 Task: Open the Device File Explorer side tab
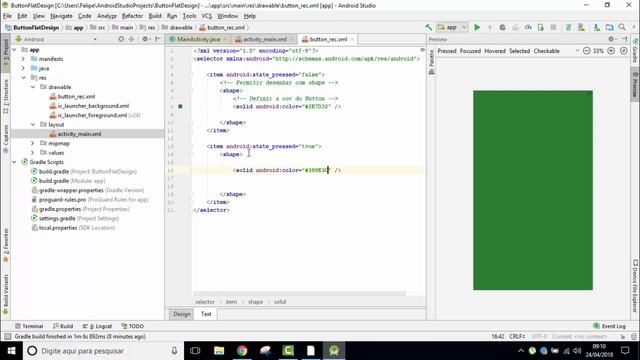click(x=636, y=286)
